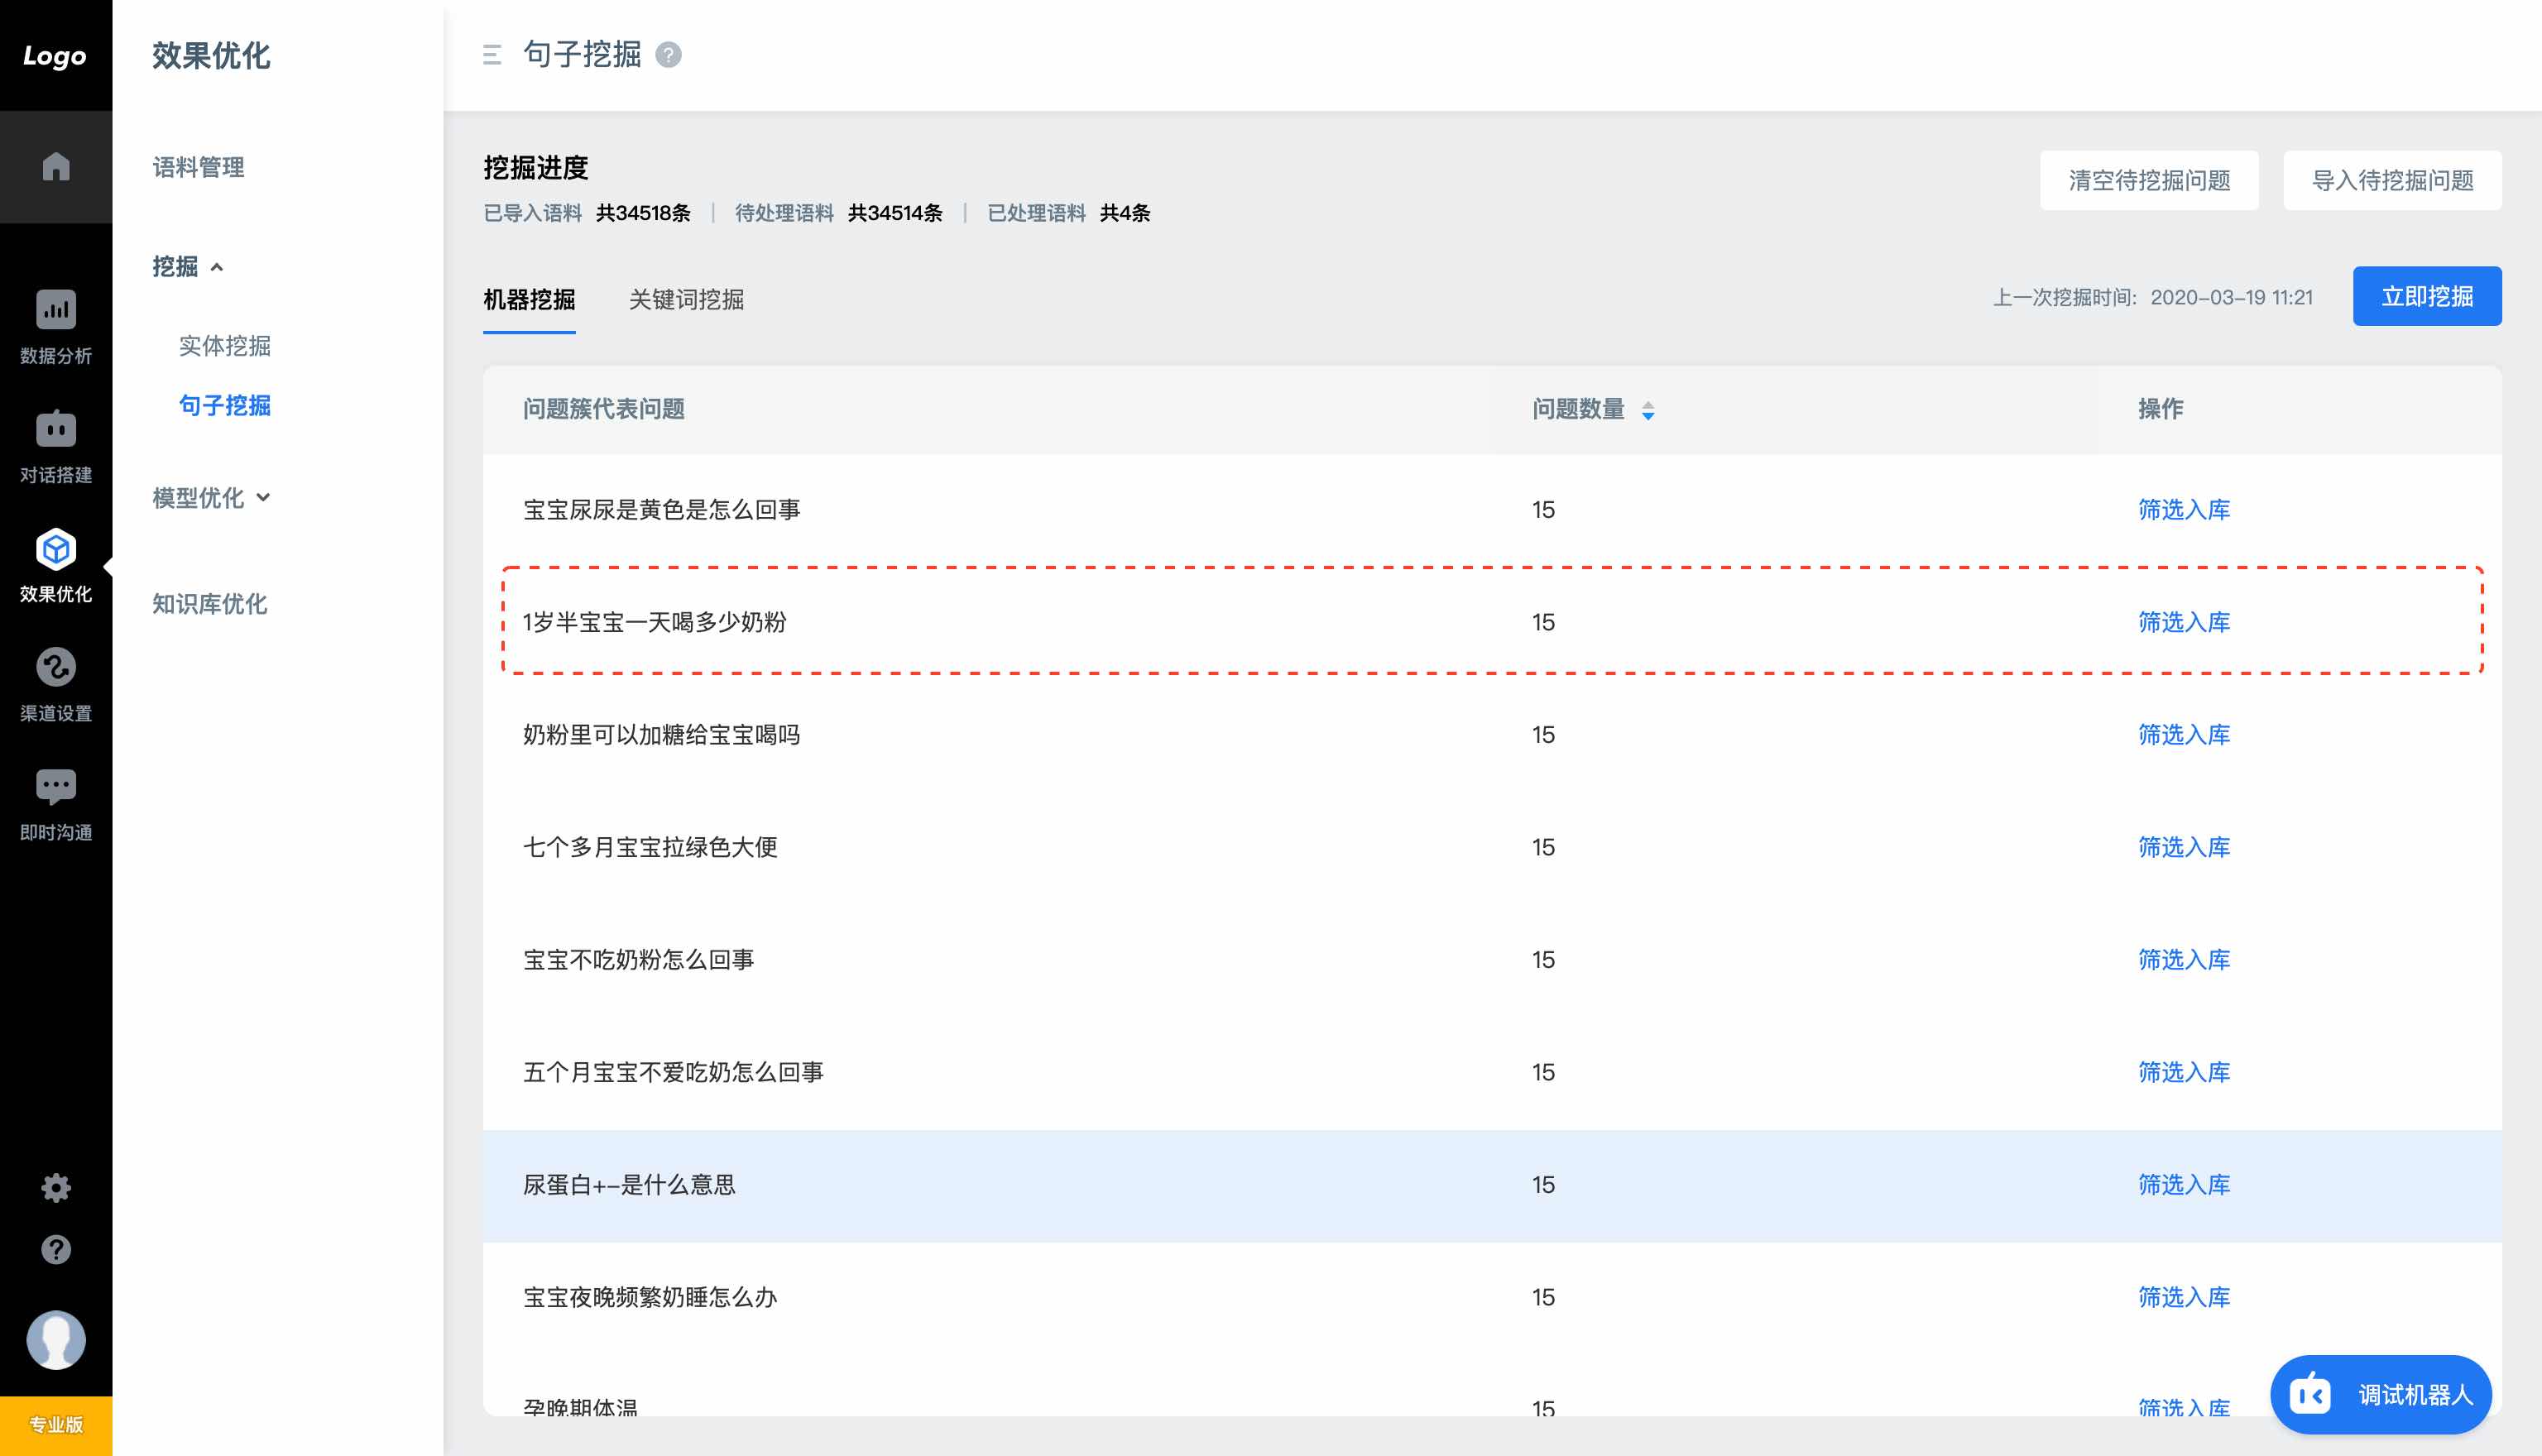The width and height of the screenshot is (2542, 1456).
Task: Click 操作 column header
Action: tap(2161, 409)
